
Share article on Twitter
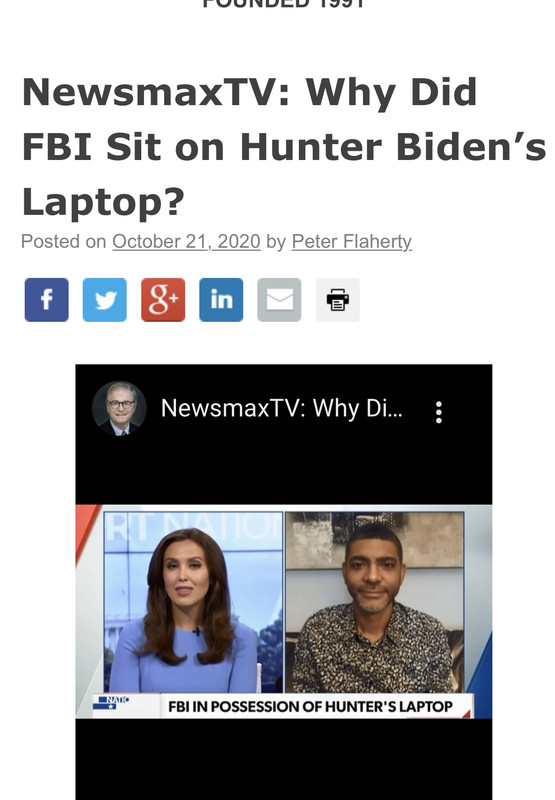point(105,299)
